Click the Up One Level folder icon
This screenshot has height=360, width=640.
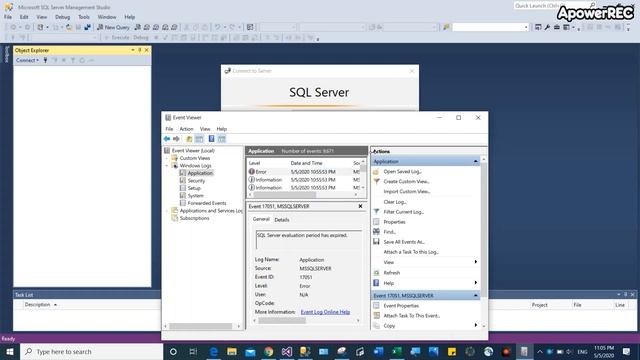click(189, 139)
